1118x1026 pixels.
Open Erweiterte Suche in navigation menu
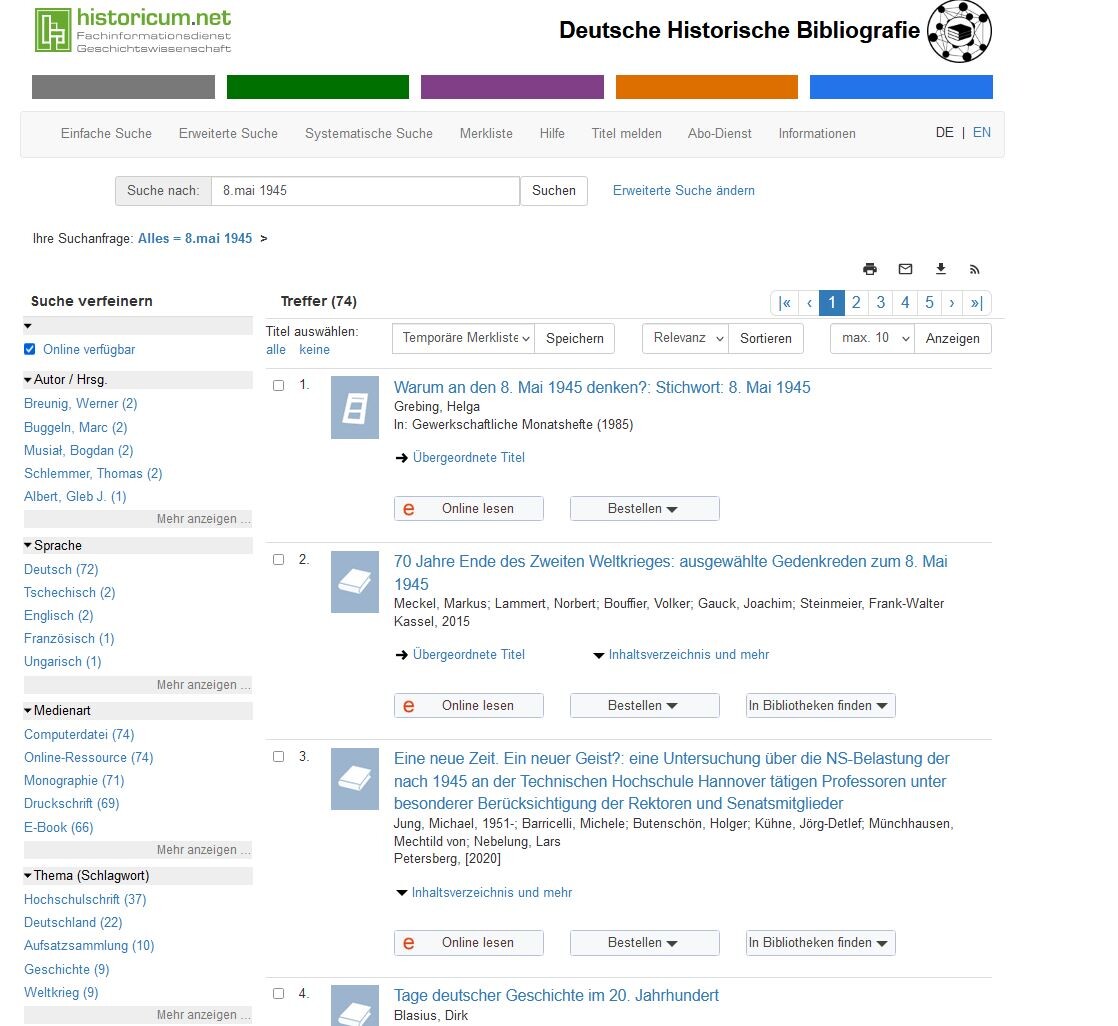[228, 133]
